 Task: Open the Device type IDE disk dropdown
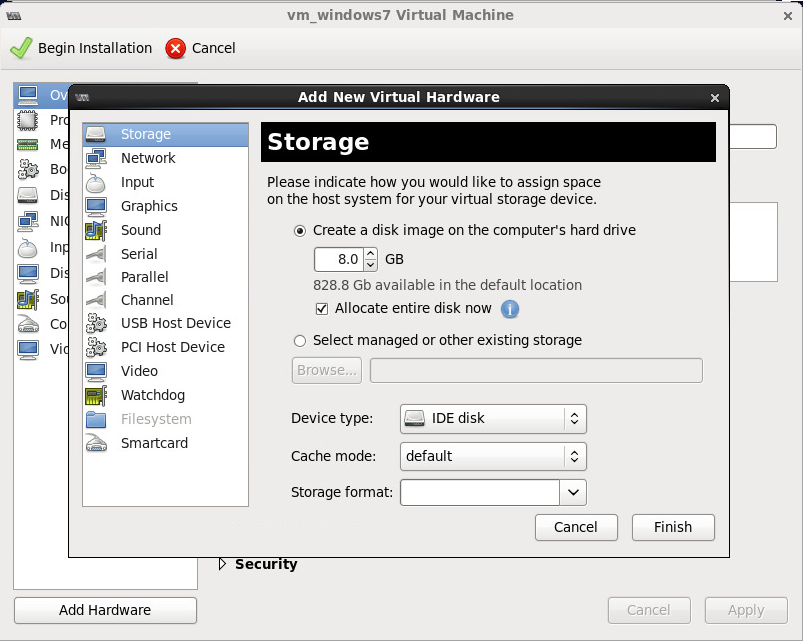click(492, 418)
